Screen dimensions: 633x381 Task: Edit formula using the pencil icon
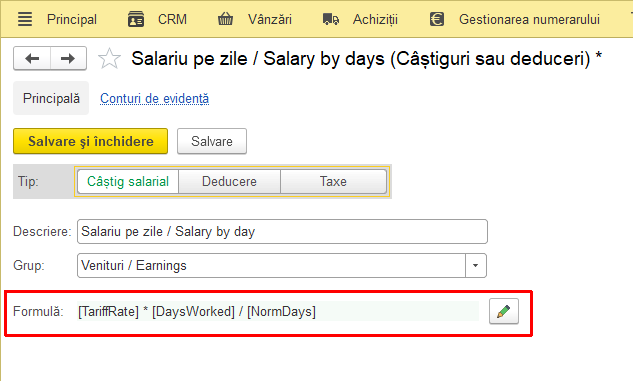tap(504, 311)
